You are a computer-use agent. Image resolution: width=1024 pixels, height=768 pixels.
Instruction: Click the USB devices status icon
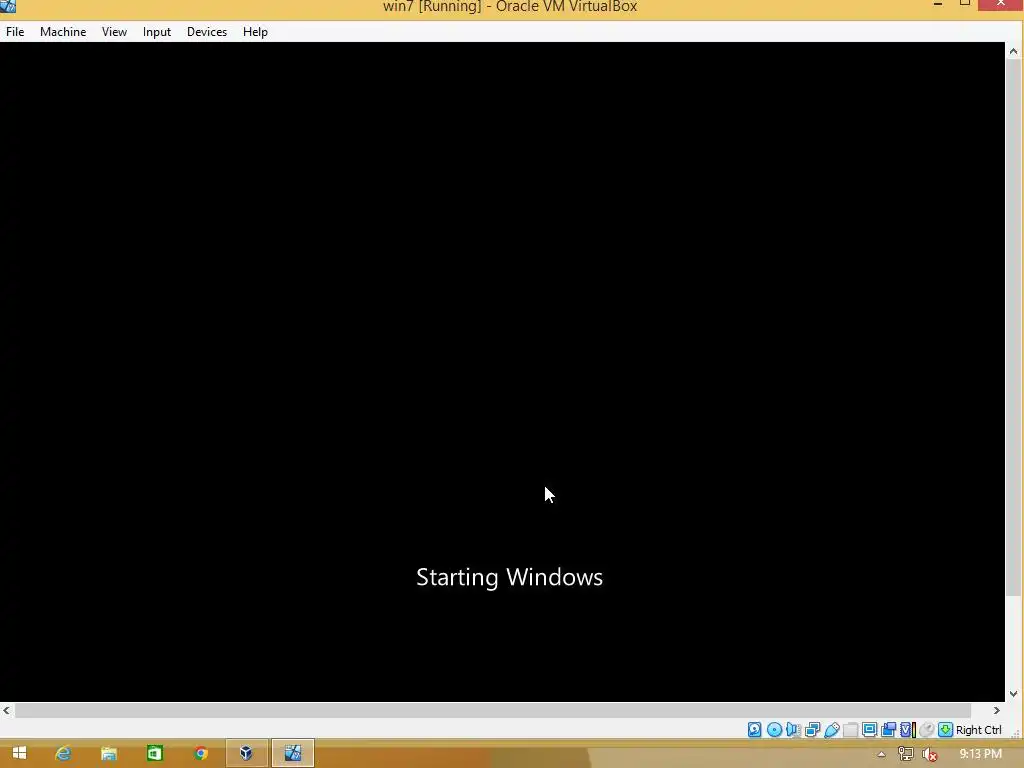[x=831, y=729]
